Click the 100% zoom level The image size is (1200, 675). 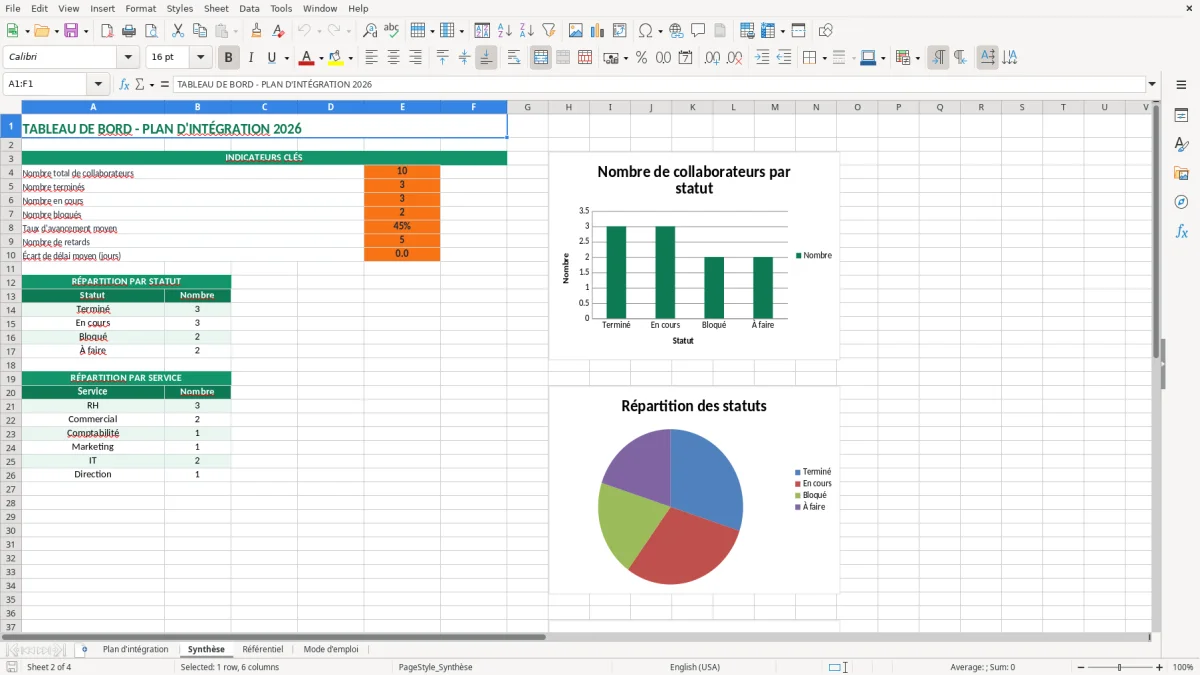coord(1183,667)
